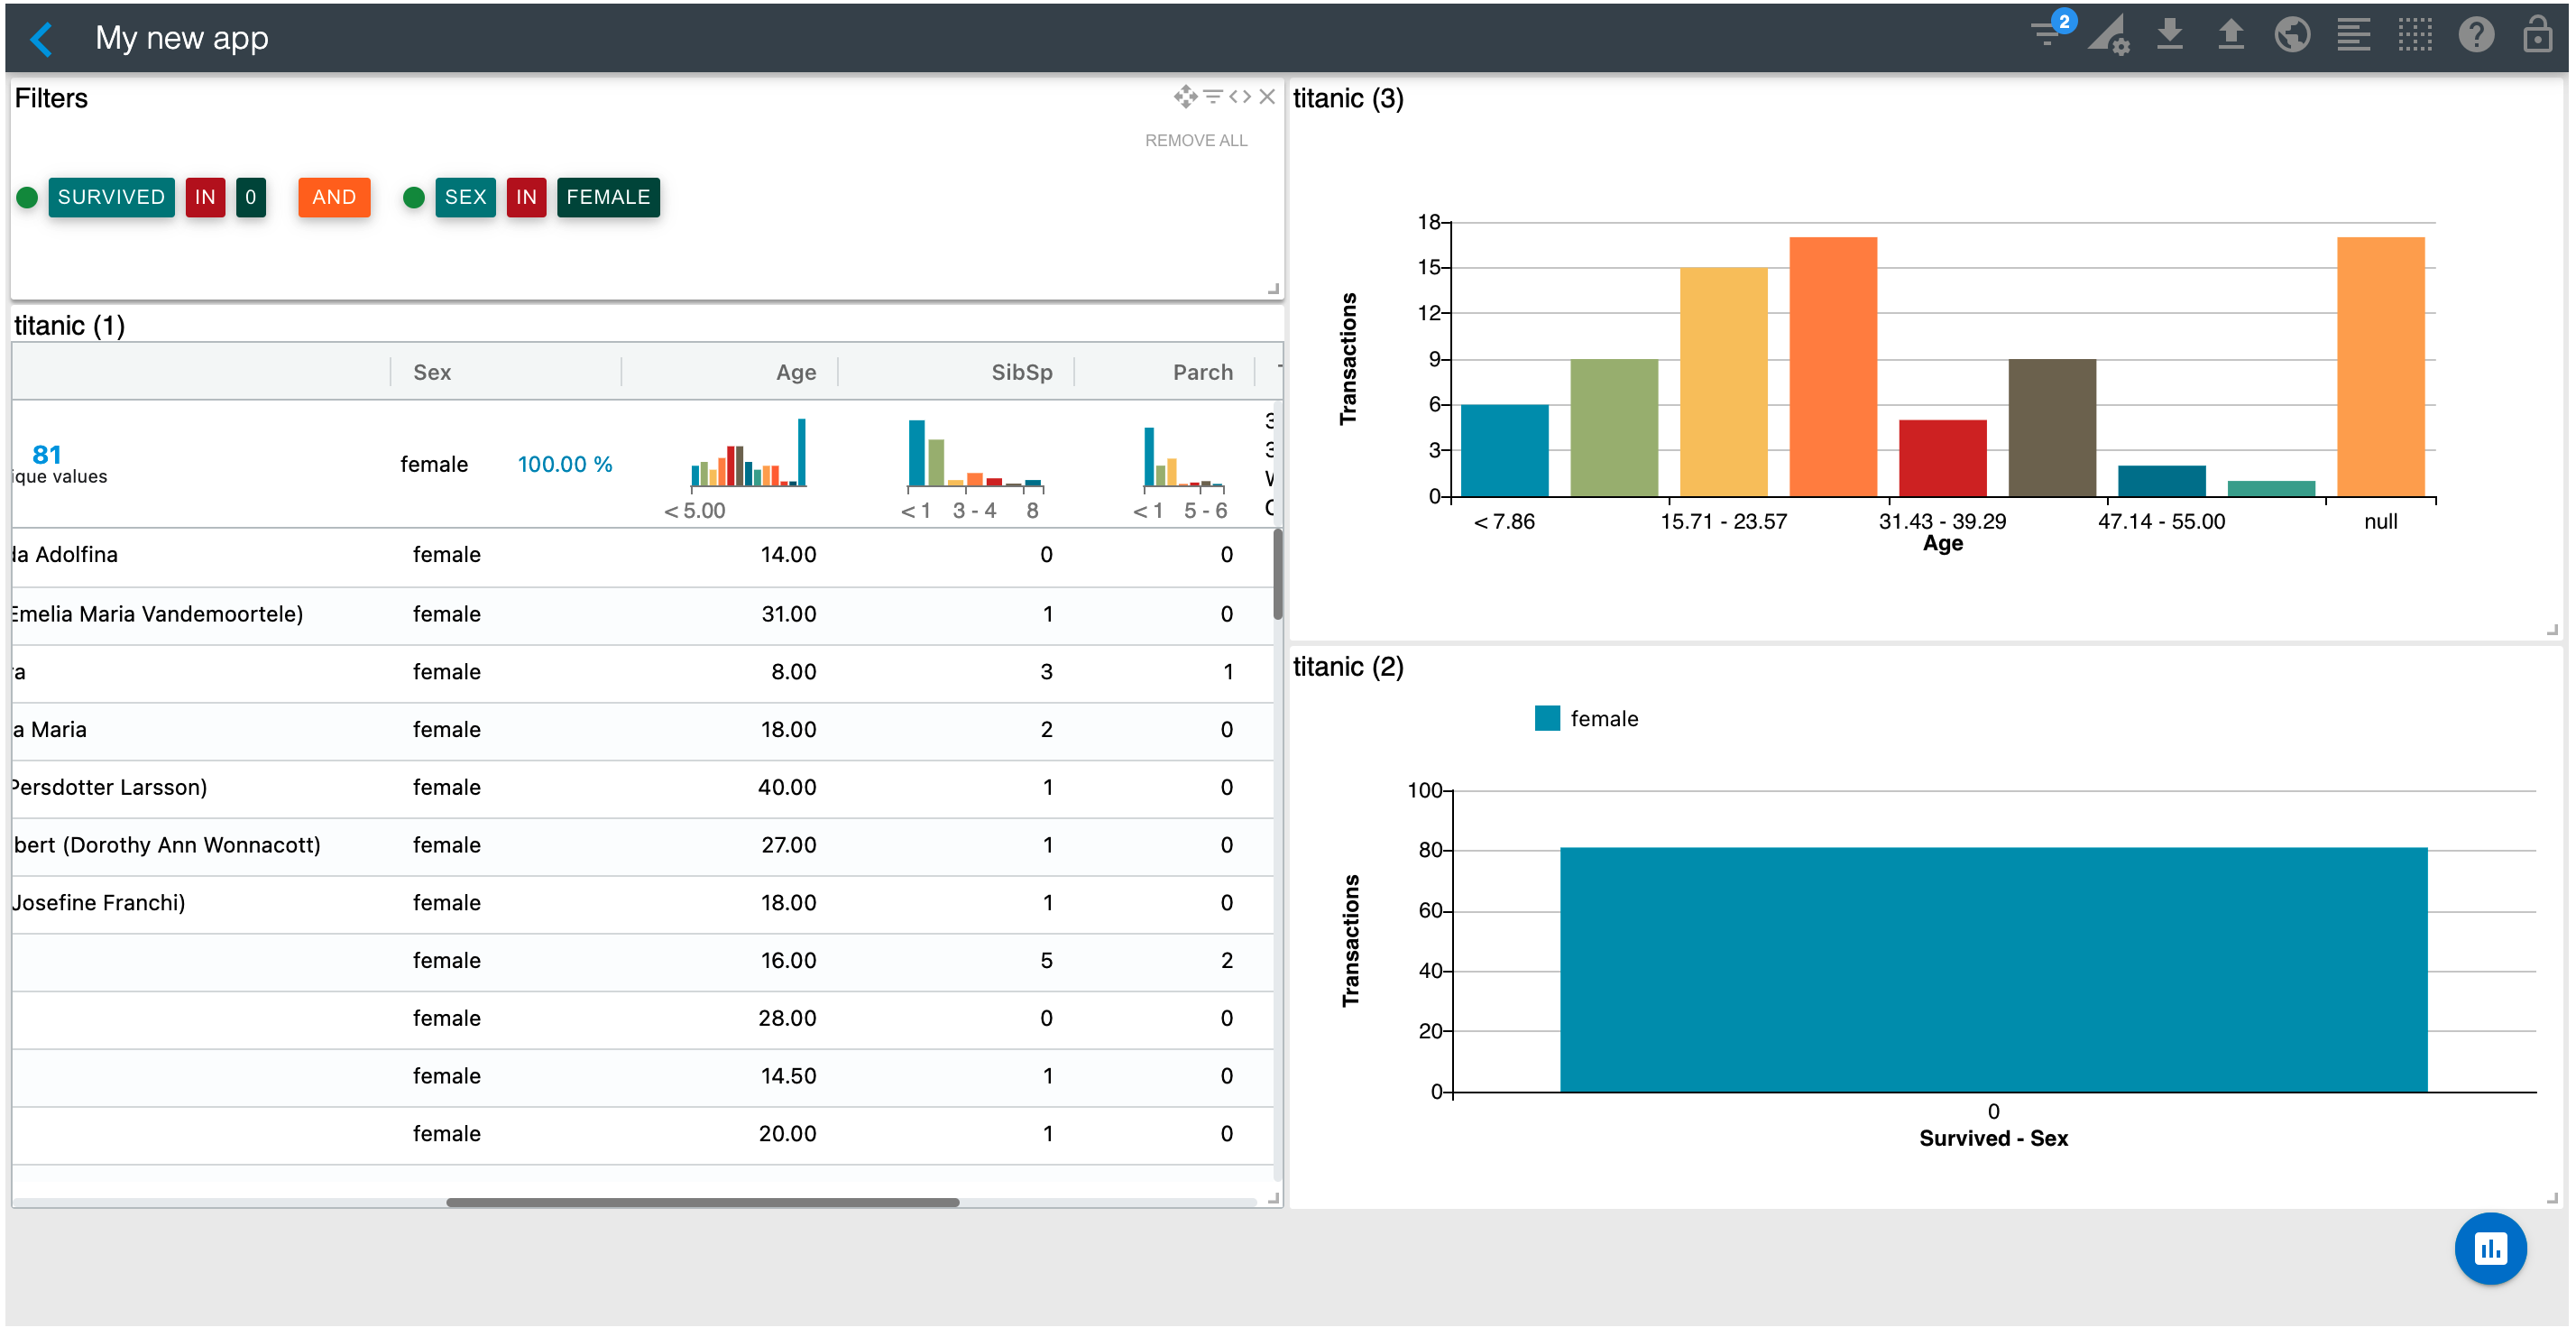Click the globe icon in the header

pos(2292,36)
